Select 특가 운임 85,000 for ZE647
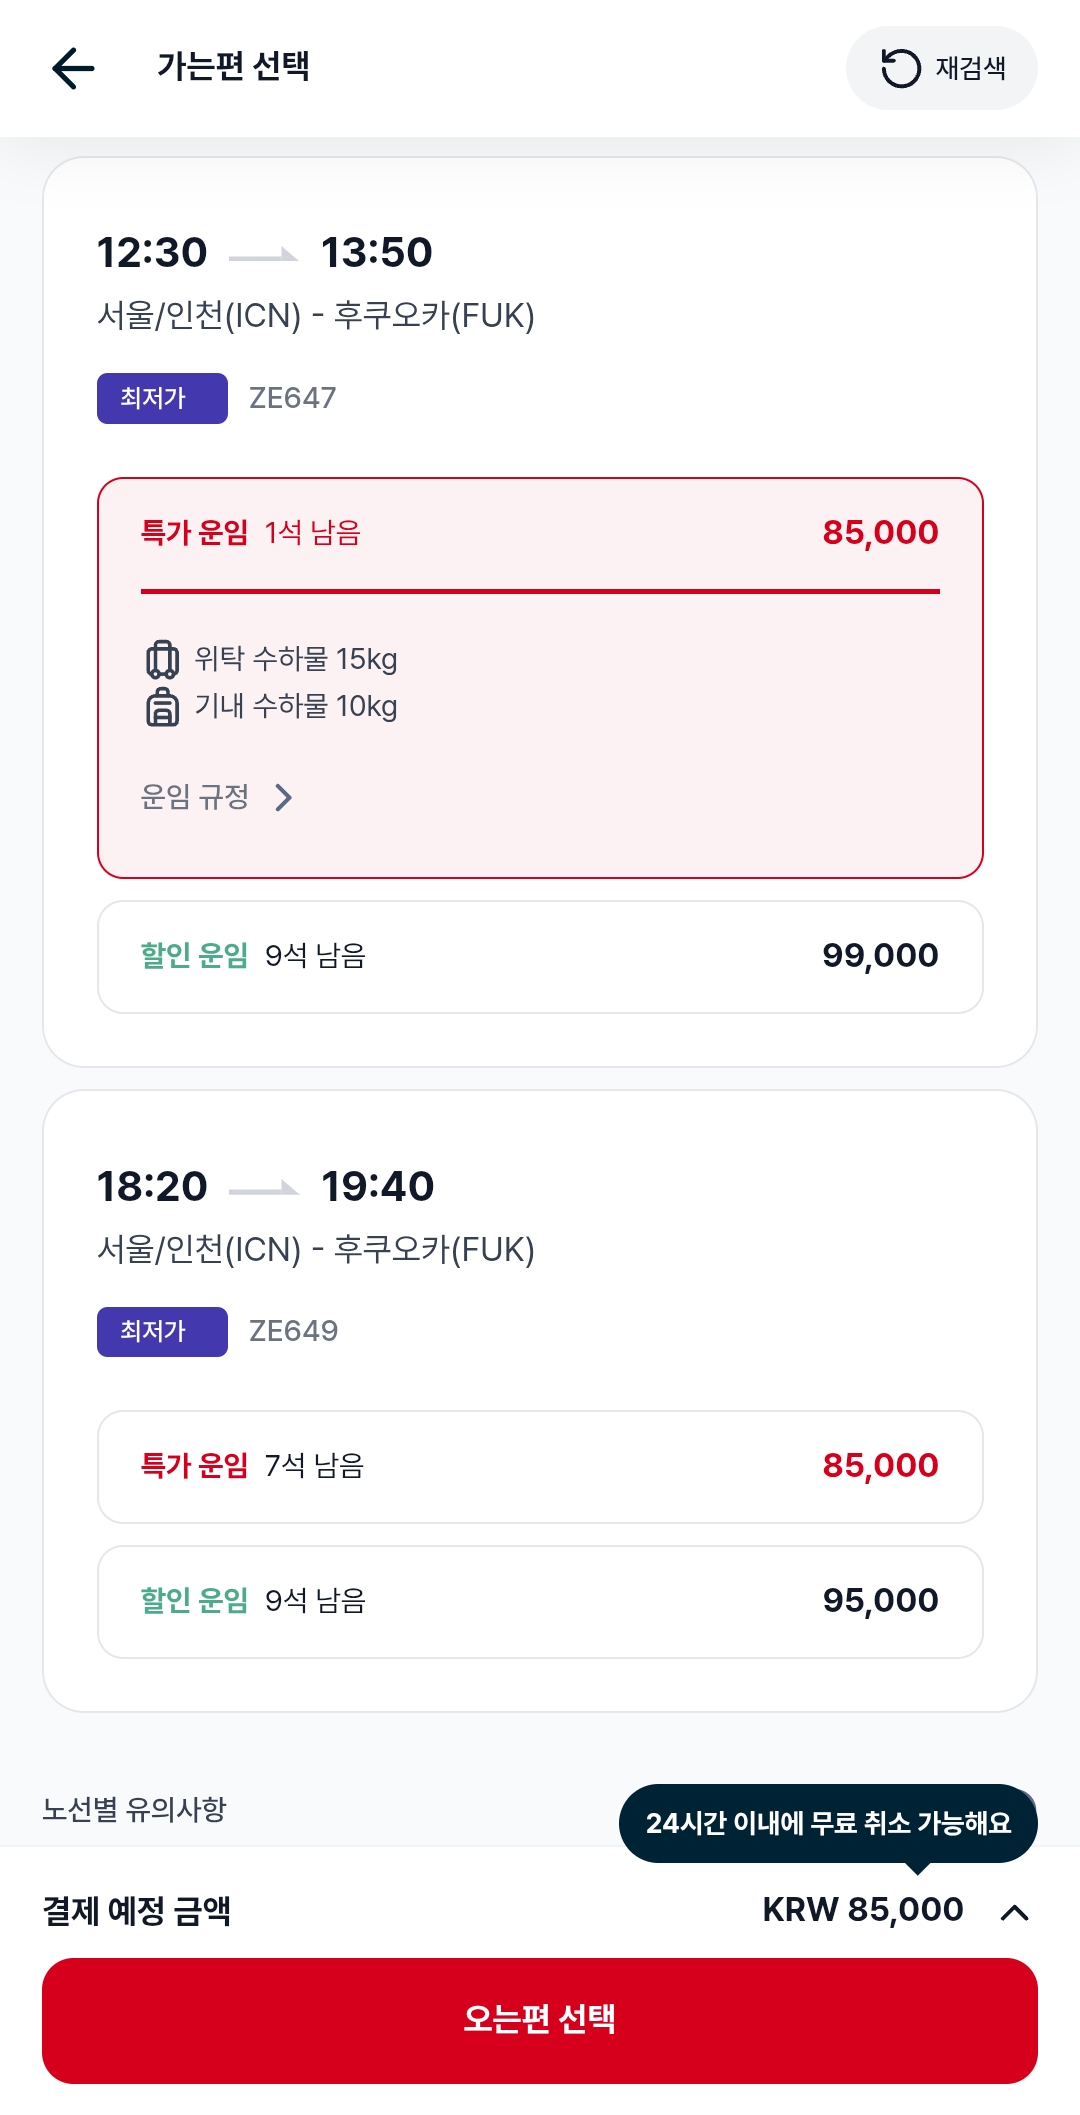 540,533
